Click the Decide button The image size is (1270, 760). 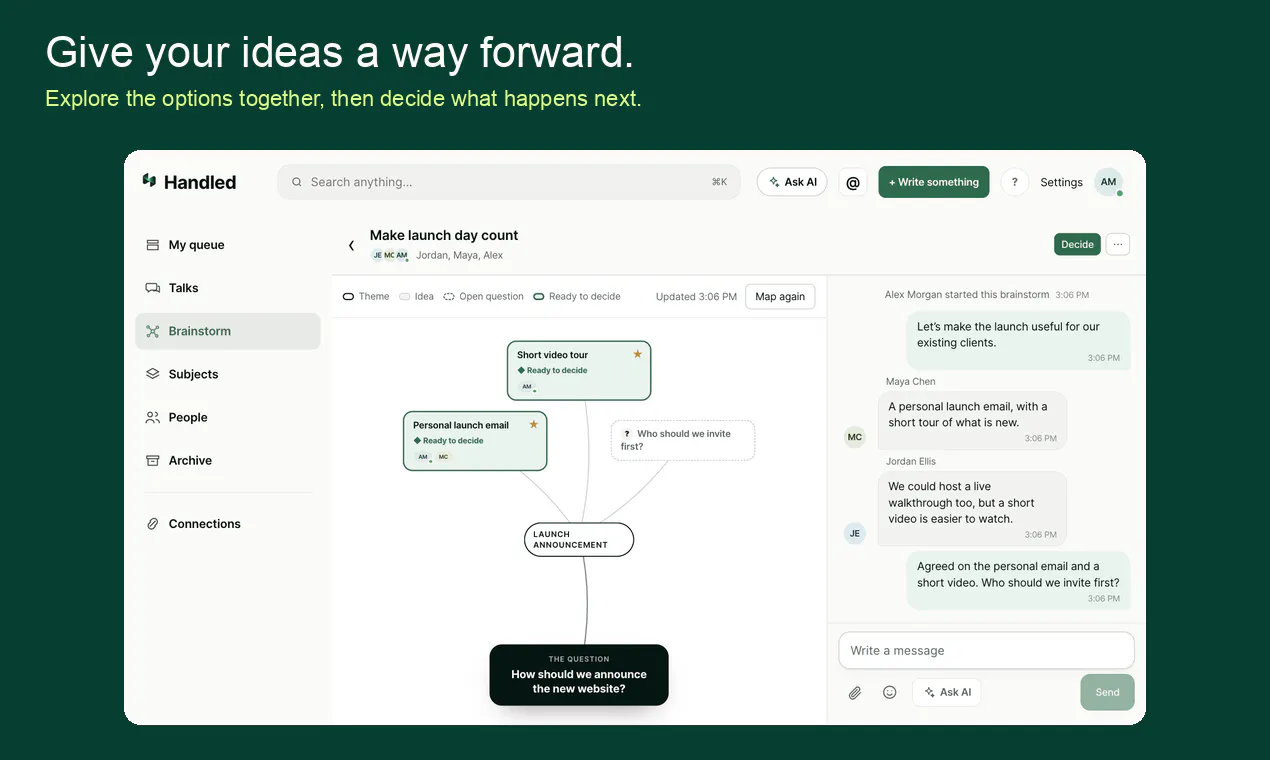coord(1077,244)
